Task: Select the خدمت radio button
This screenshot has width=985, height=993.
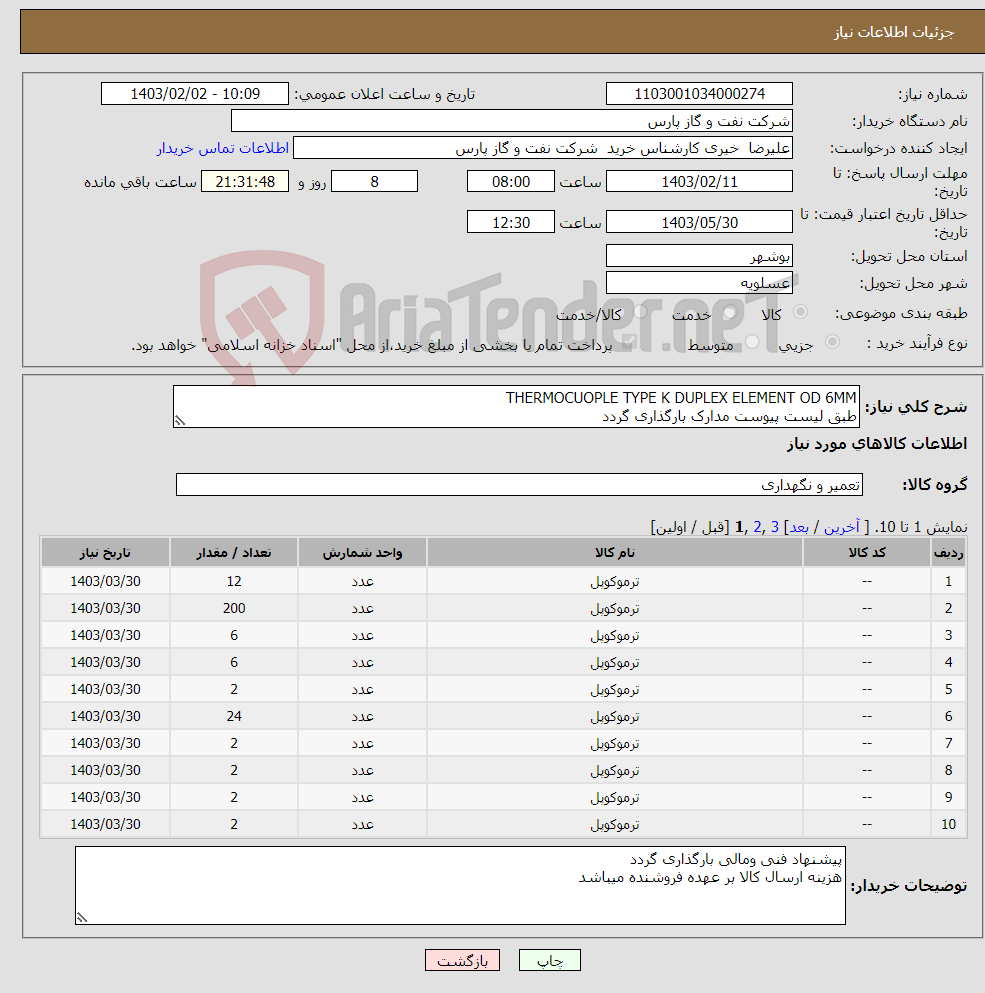Action: 730,312
